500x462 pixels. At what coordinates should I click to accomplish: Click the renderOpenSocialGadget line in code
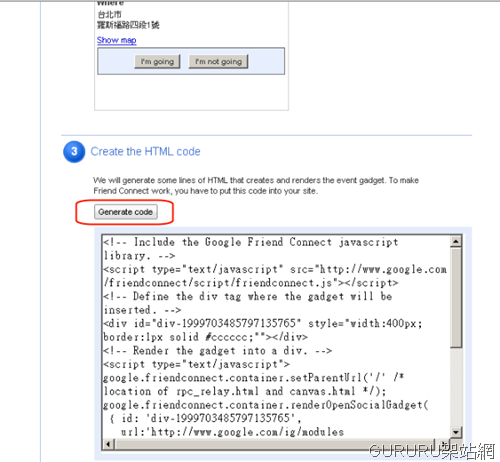[266, 405]
